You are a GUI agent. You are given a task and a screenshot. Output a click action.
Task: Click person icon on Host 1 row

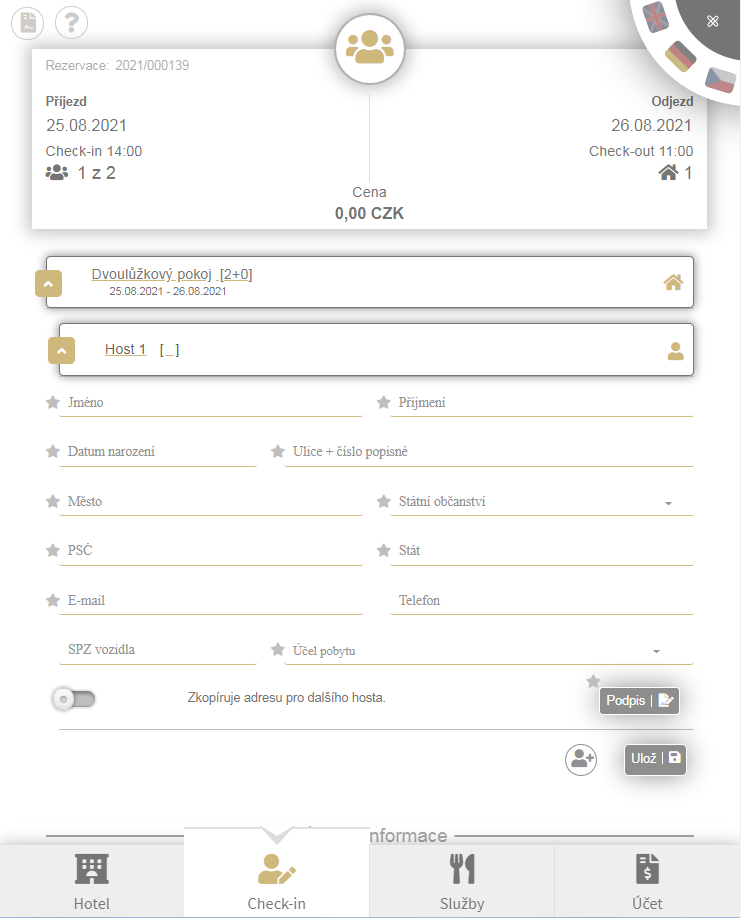click(x=676, y=350)
